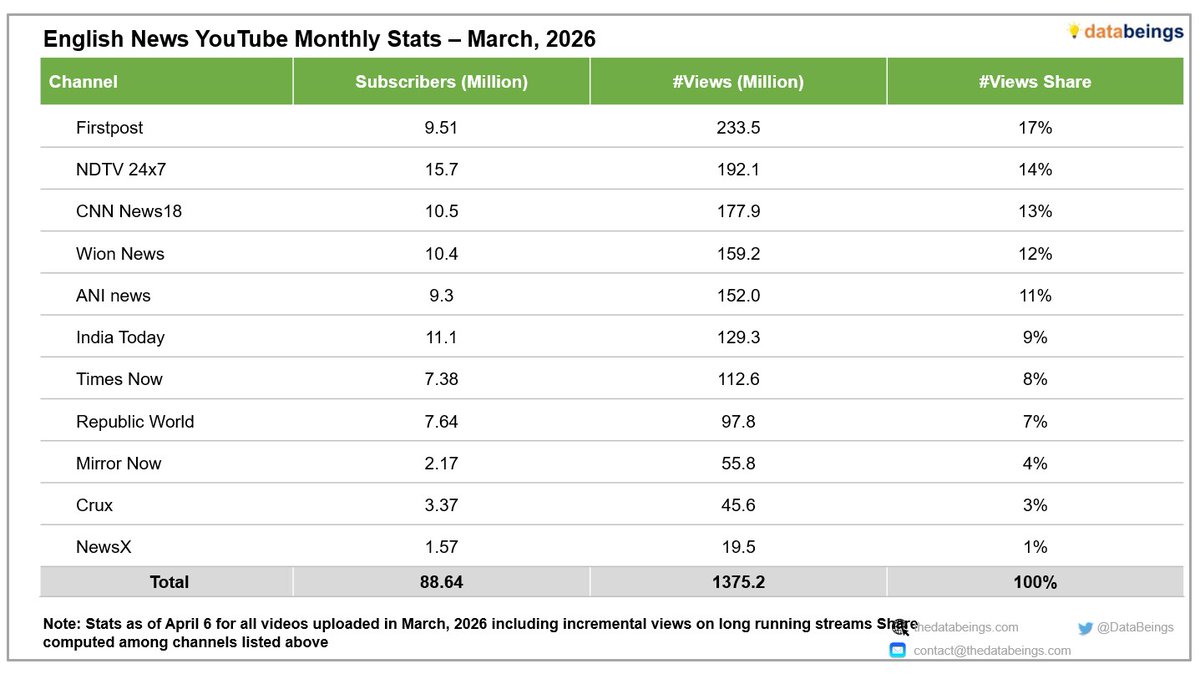This screenshot has width=1200, height=674.
Task: Click the Total row label
Action: tap(167, 581)
